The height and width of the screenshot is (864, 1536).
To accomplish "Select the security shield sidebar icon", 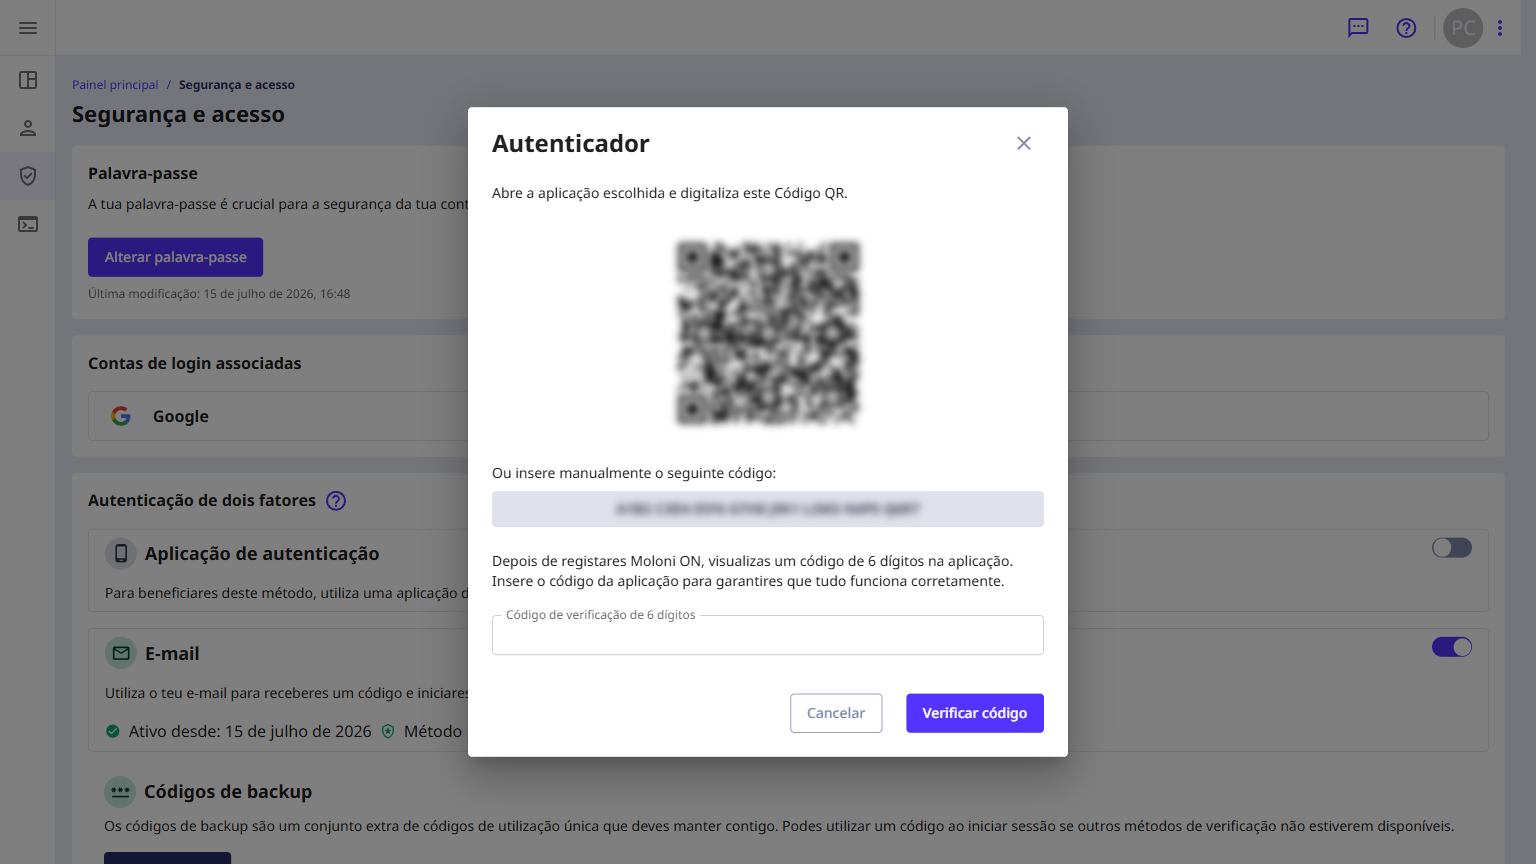I will [x=28, y=176].
